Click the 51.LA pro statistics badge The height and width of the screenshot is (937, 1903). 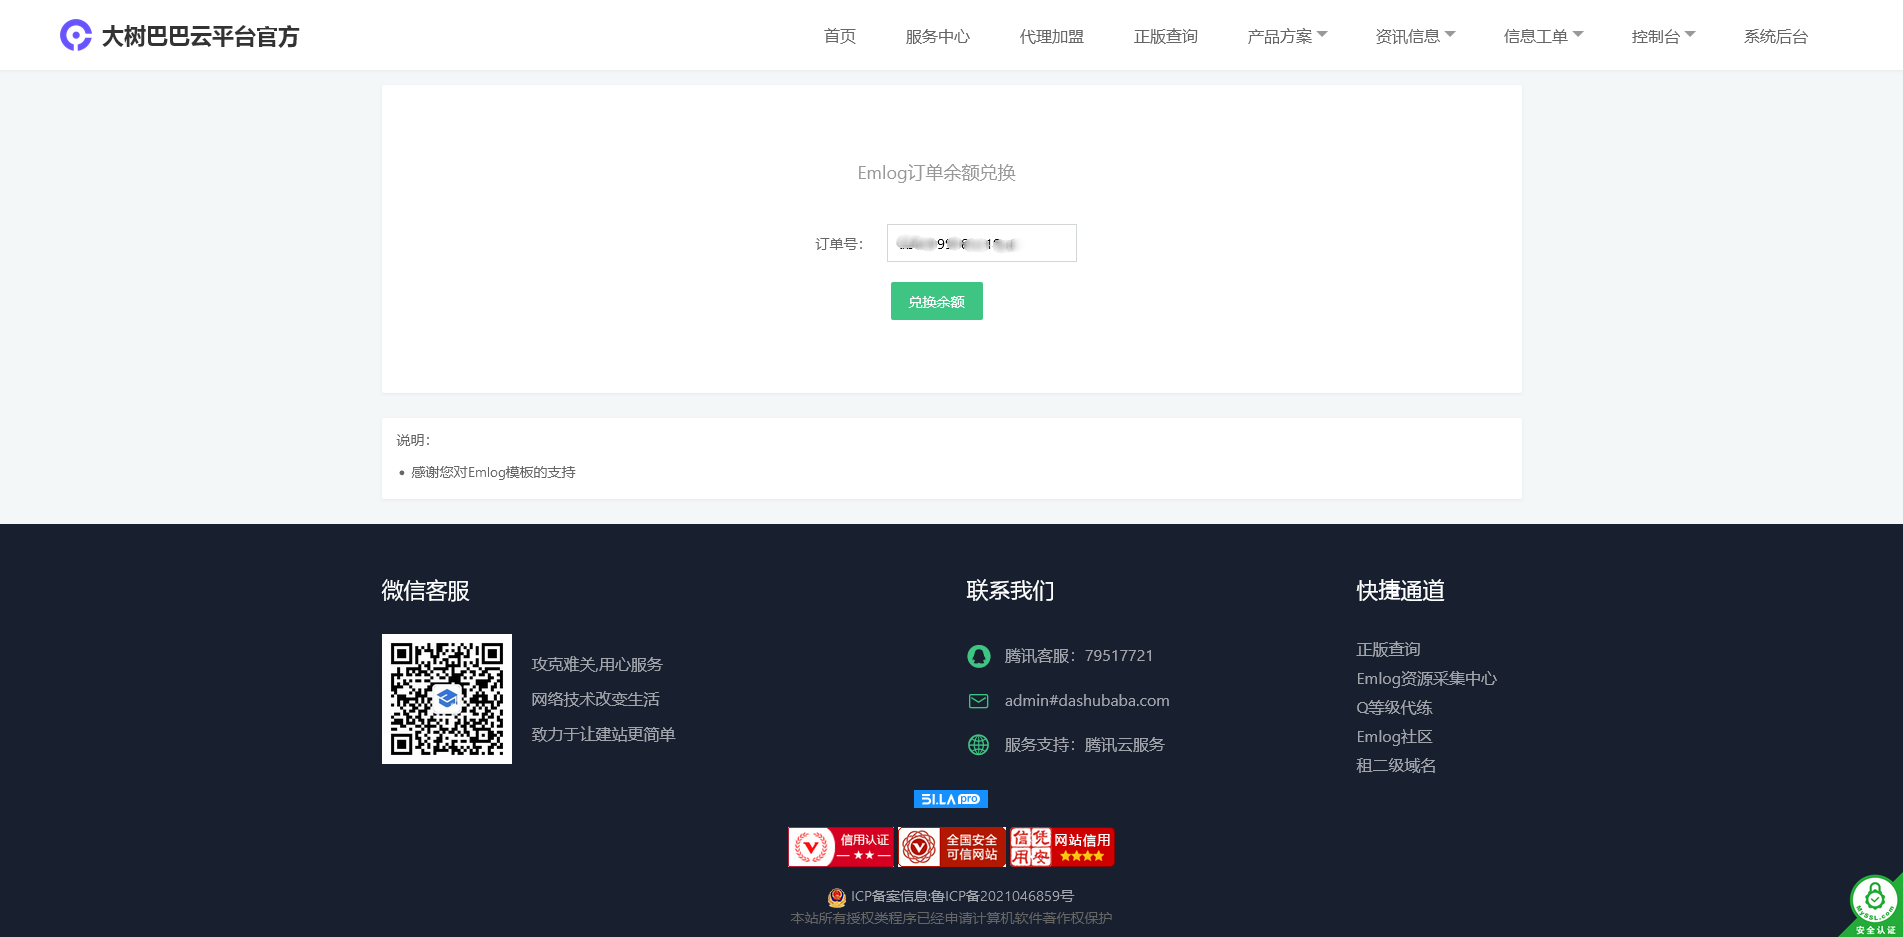pos(951,799)
